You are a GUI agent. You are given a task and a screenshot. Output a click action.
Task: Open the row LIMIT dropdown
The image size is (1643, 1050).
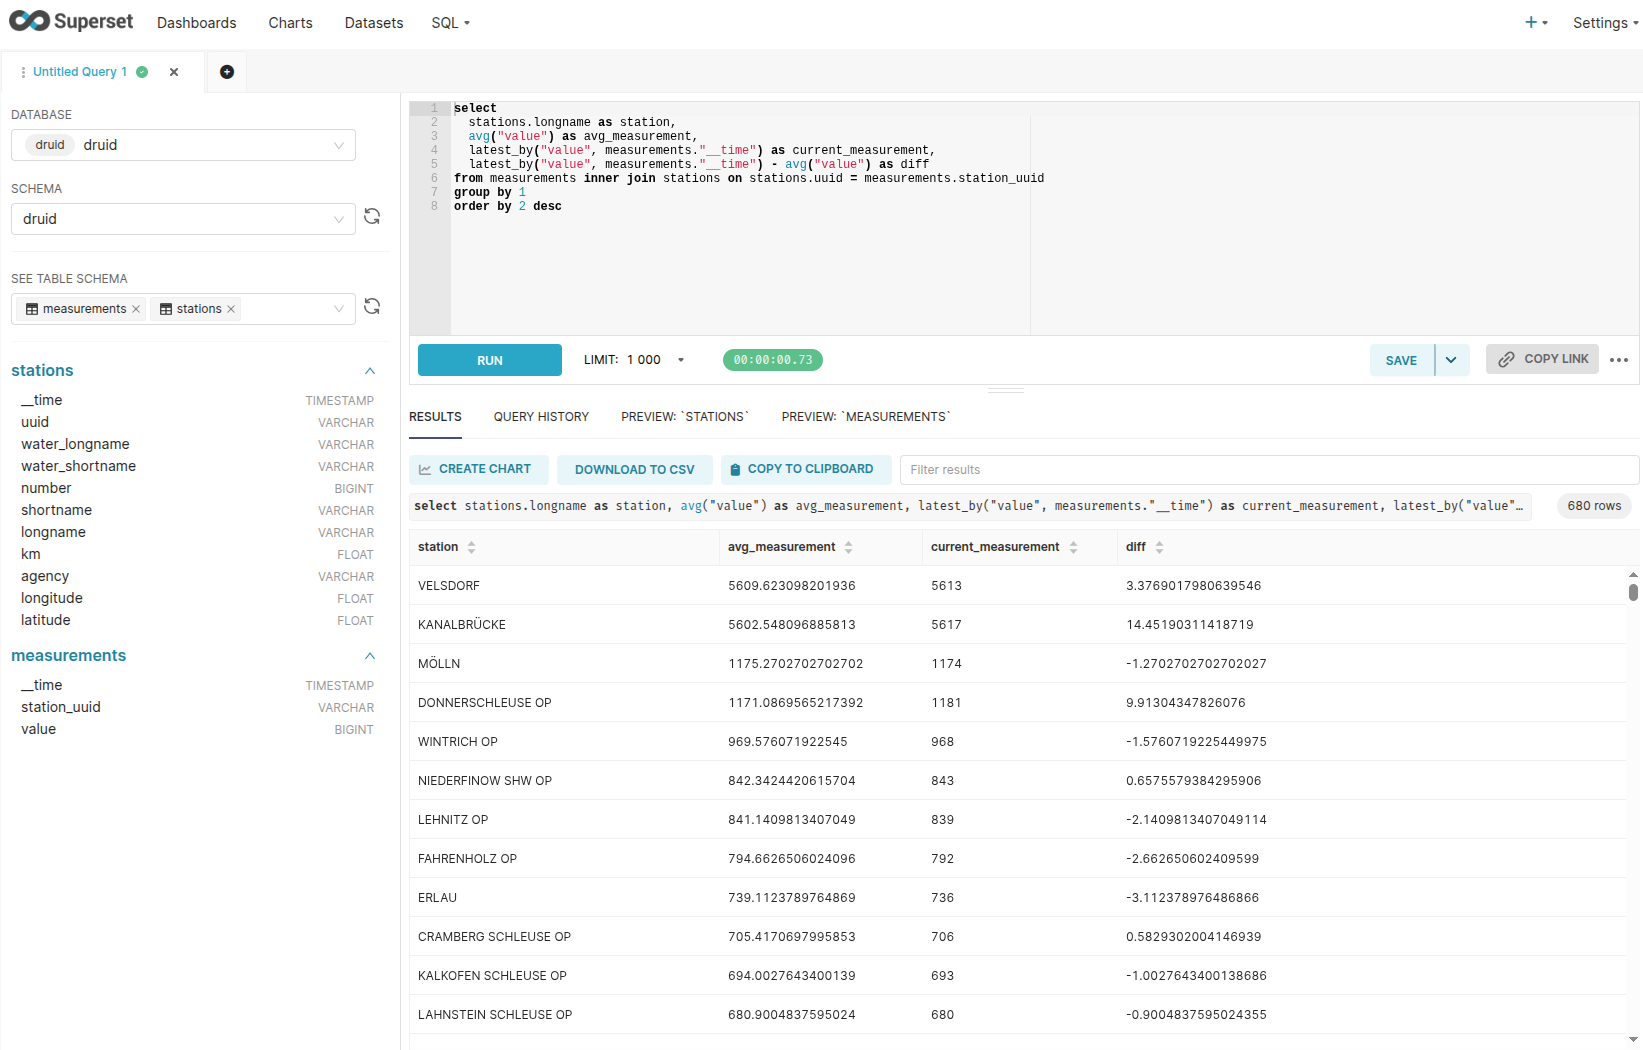(681, 360)
